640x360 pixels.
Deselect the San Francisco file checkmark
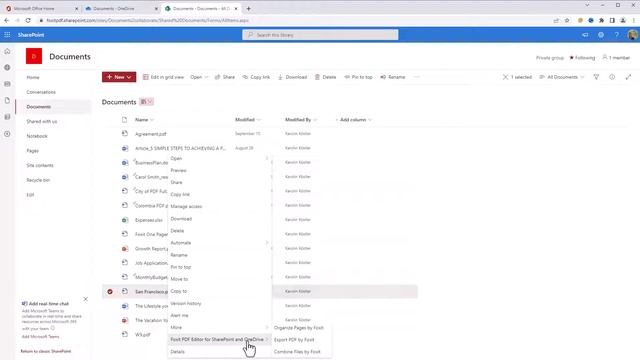(x=110, y=291)
